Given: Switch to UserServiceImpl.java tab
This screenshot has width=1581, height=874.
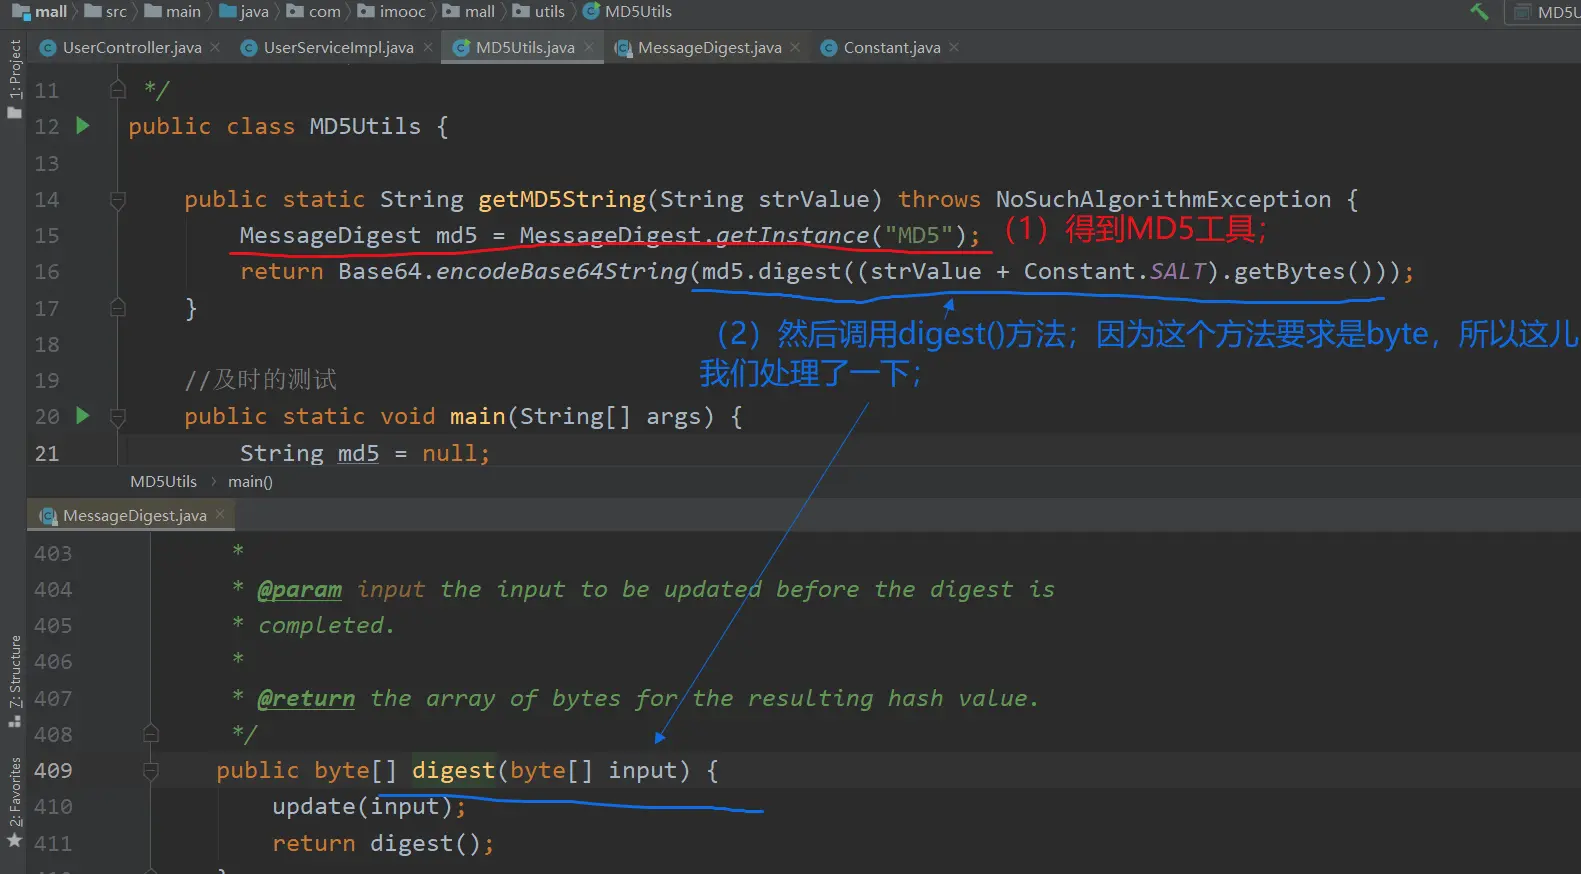Looking at the screenshot, I should click(338, 47).
